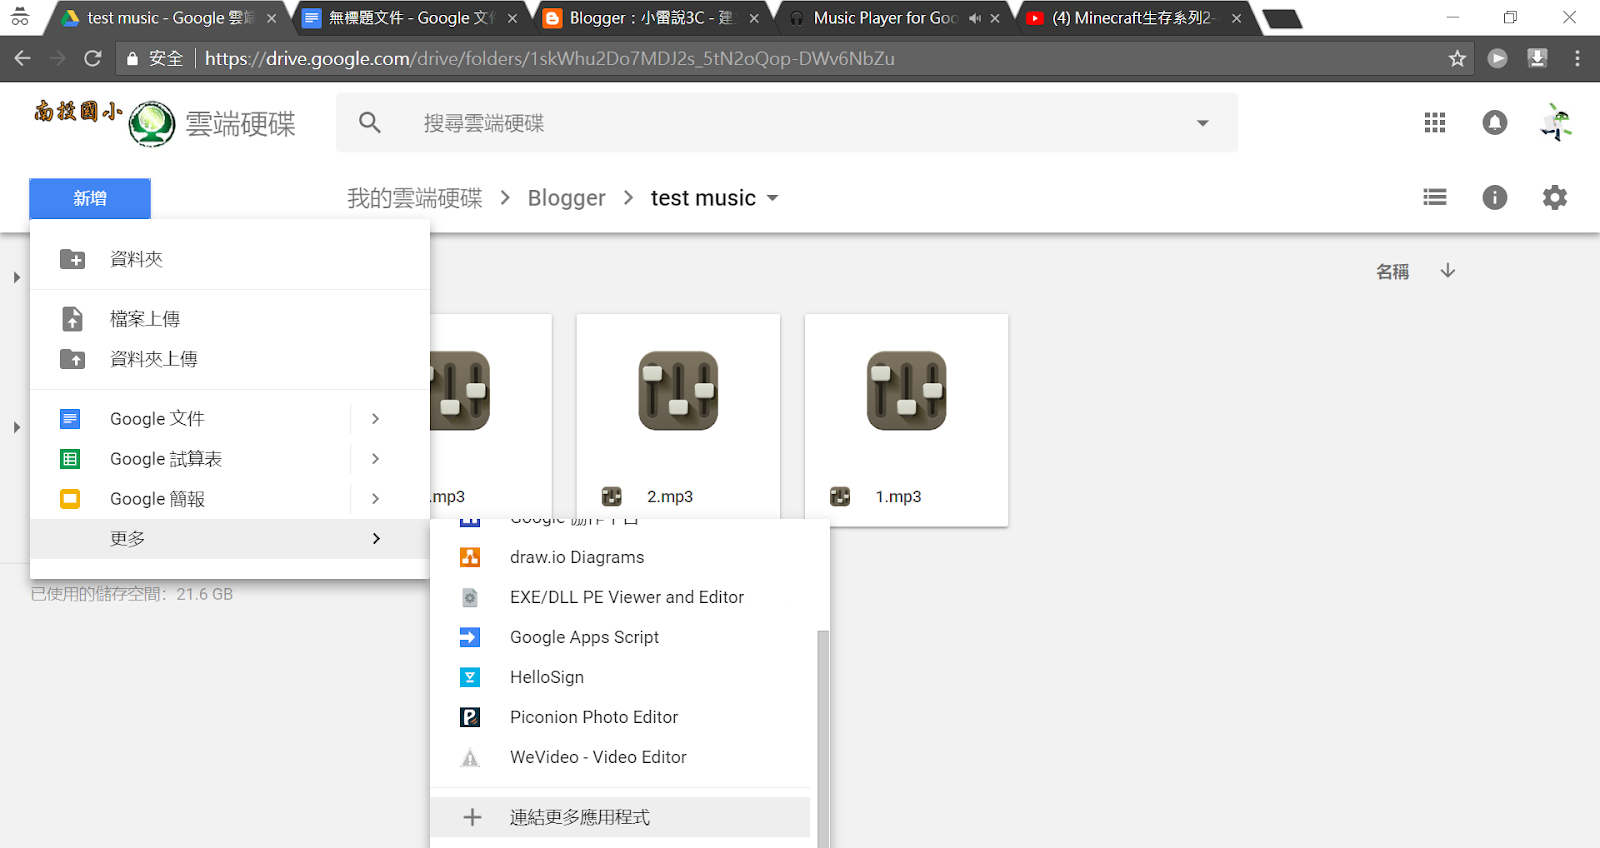Reverse sort direction arrow
The width and height of the screenshot is (1600, 848).
pyautogui.click(x=1448, y=271)
